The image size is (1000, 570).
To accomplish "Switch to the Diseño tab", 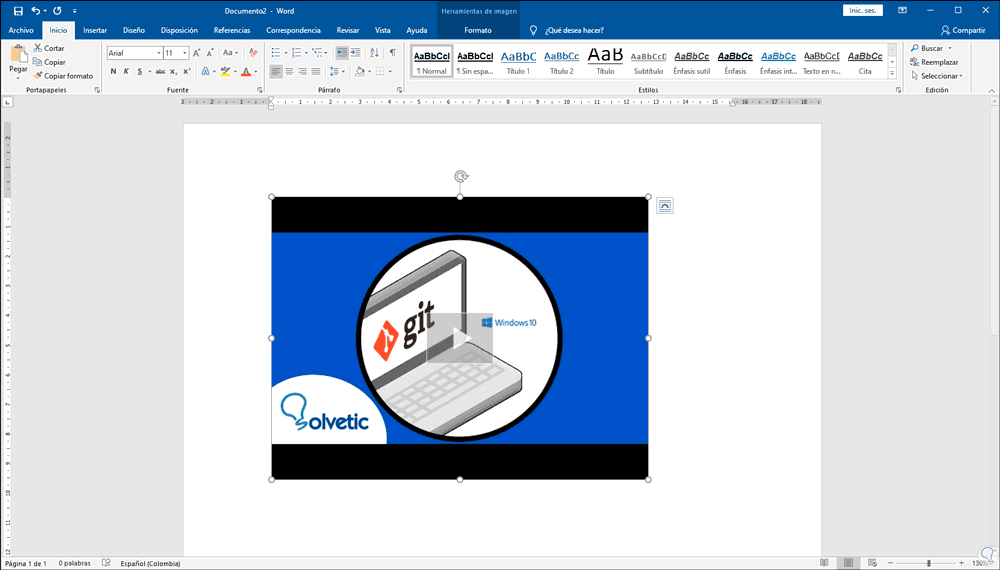I will tap(134, 30).
